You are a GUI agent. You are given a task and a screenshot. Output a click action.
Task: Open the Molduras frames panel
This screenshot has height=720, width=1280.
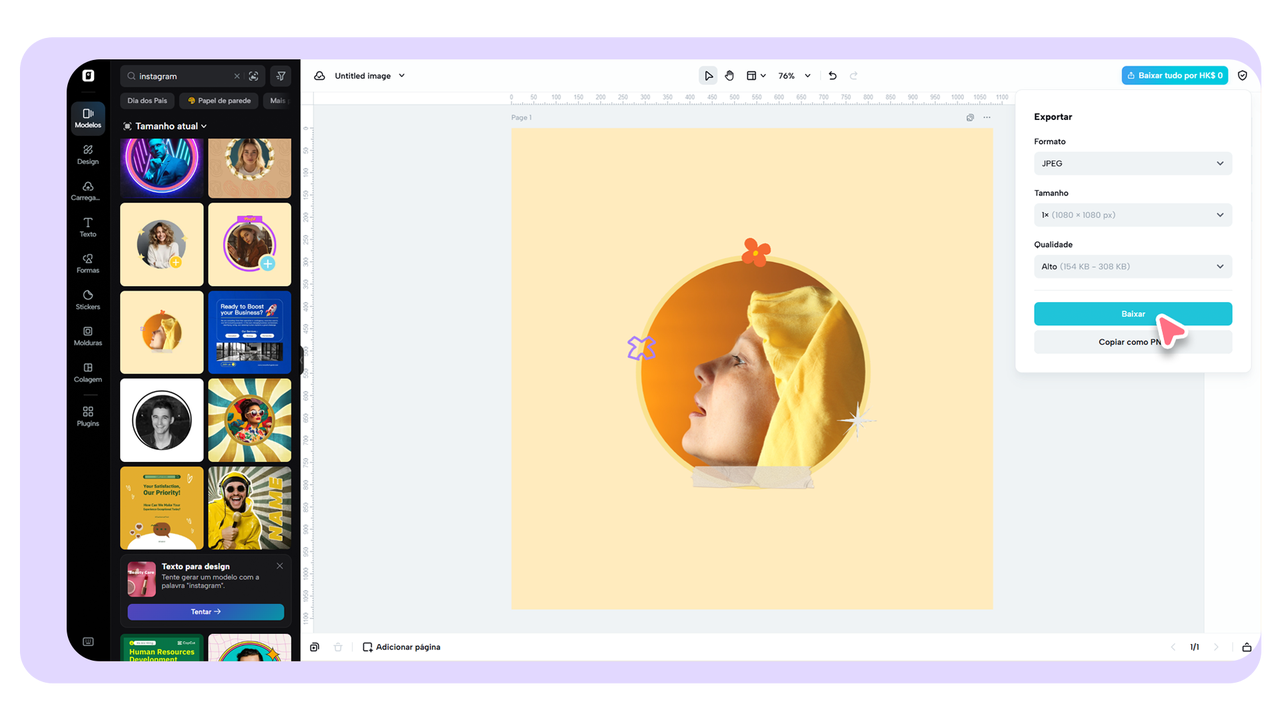pyautogui.click(x=88, y=336)
